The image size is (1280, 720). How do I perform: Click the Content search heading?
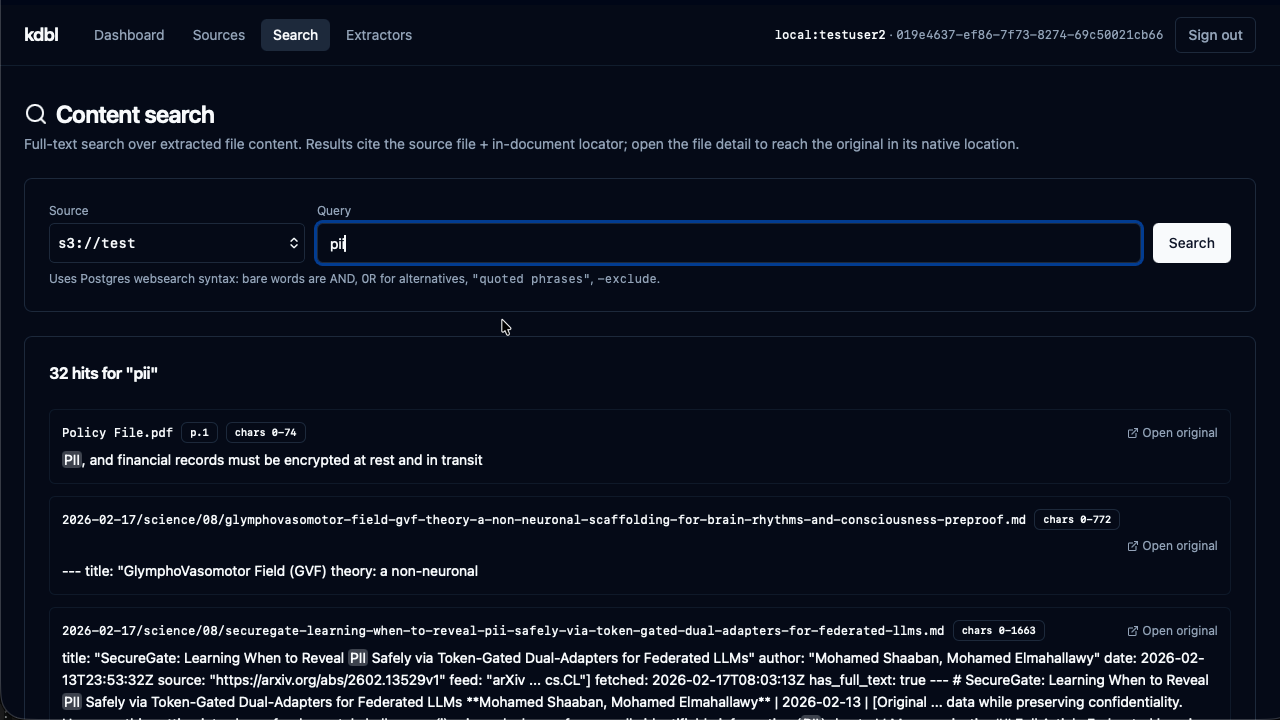point(135,115)
